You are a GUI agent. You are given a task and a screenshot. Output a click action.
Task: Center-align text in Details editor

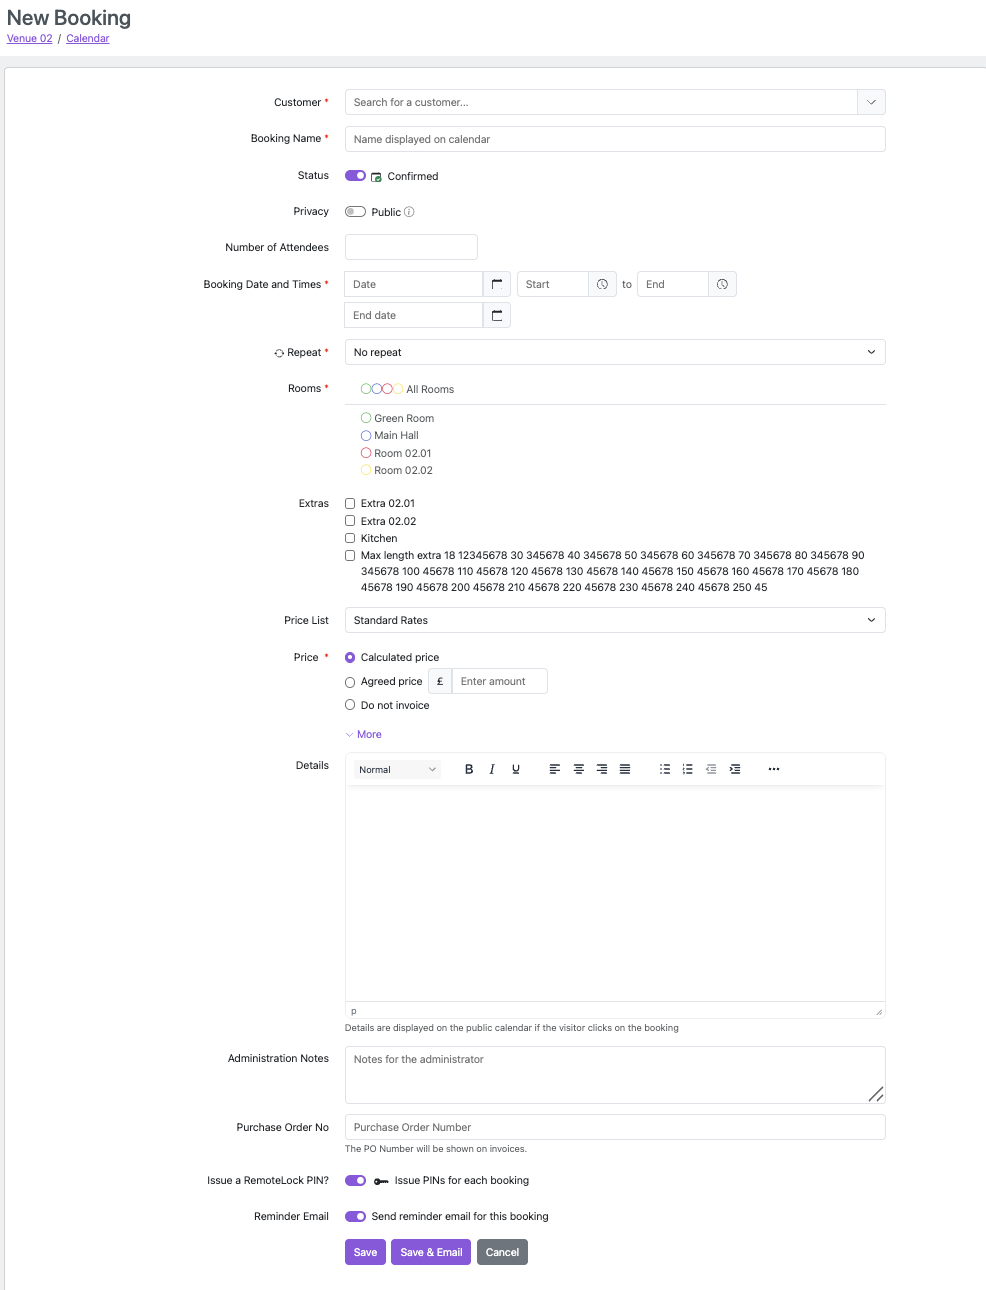[x=578, y=769]
